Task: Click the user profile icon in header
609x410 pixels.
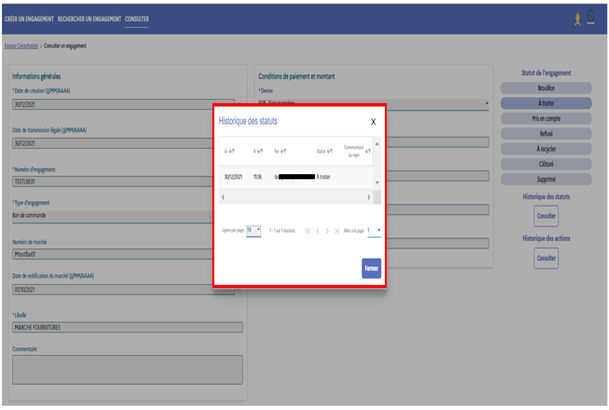Action: point(577,18)
